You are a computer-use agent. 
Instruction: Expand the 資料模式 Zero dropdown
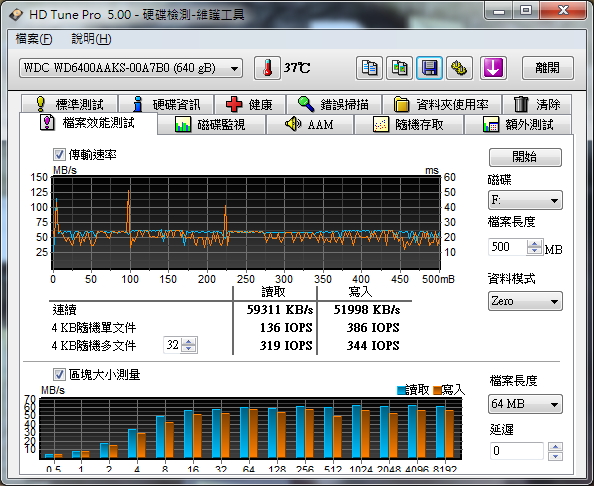click(525, 302)
